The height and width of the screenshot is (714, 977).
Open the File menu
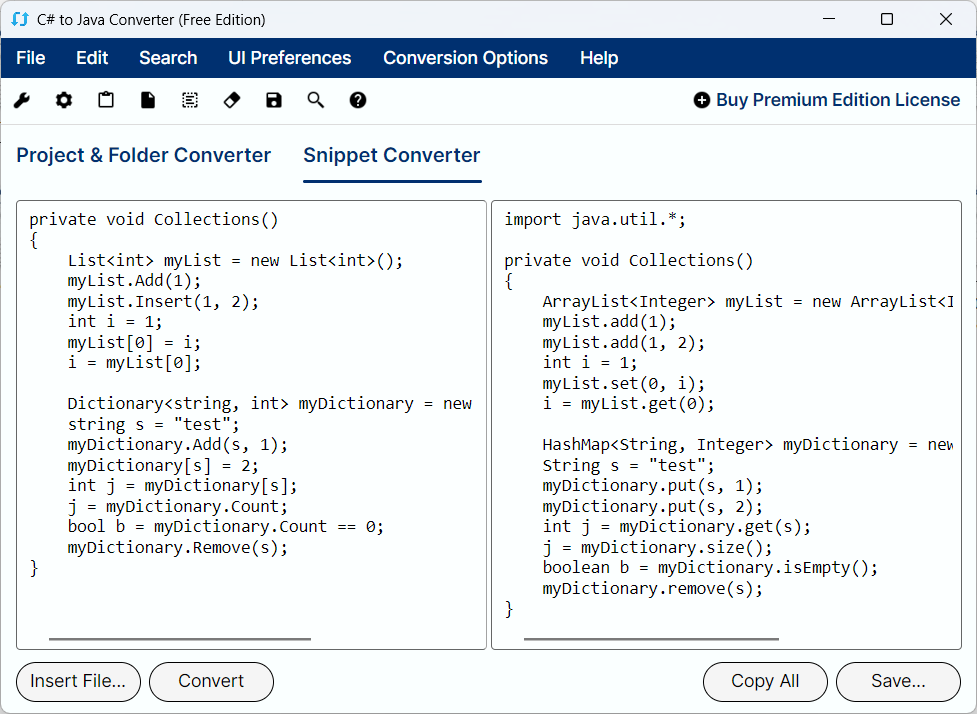coord(31,58)
